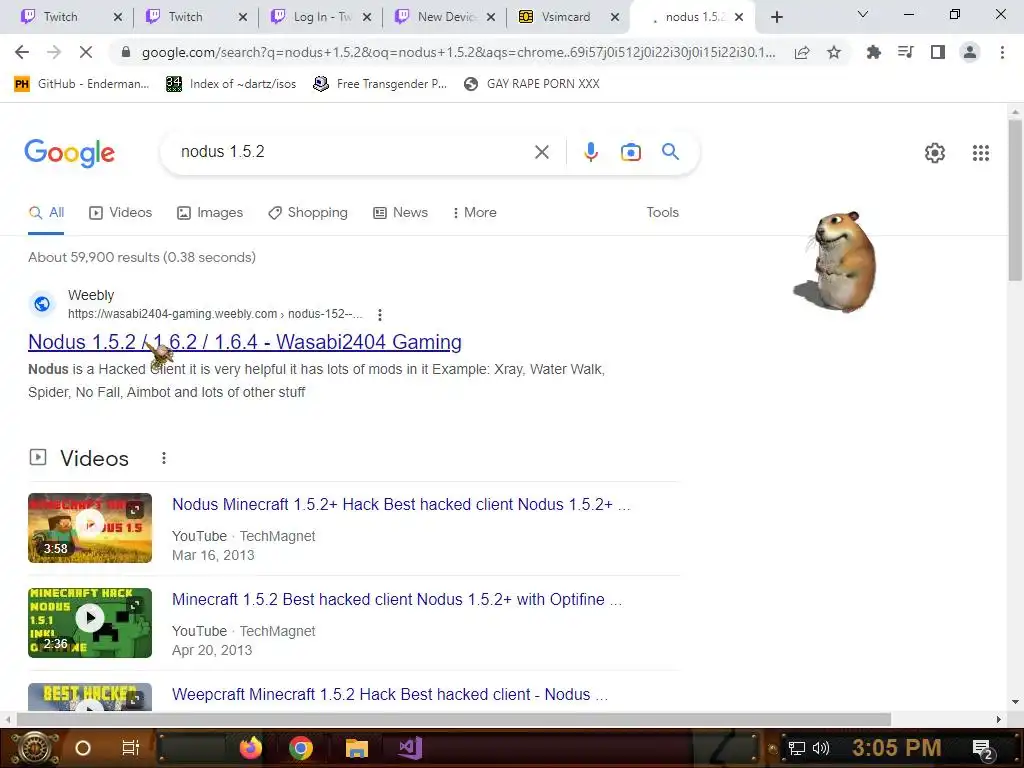Image resolution: width=1024 pixels, height=768 pixels.
Task: Expand the More search filters menu
Action: click(x=475, y=213)
